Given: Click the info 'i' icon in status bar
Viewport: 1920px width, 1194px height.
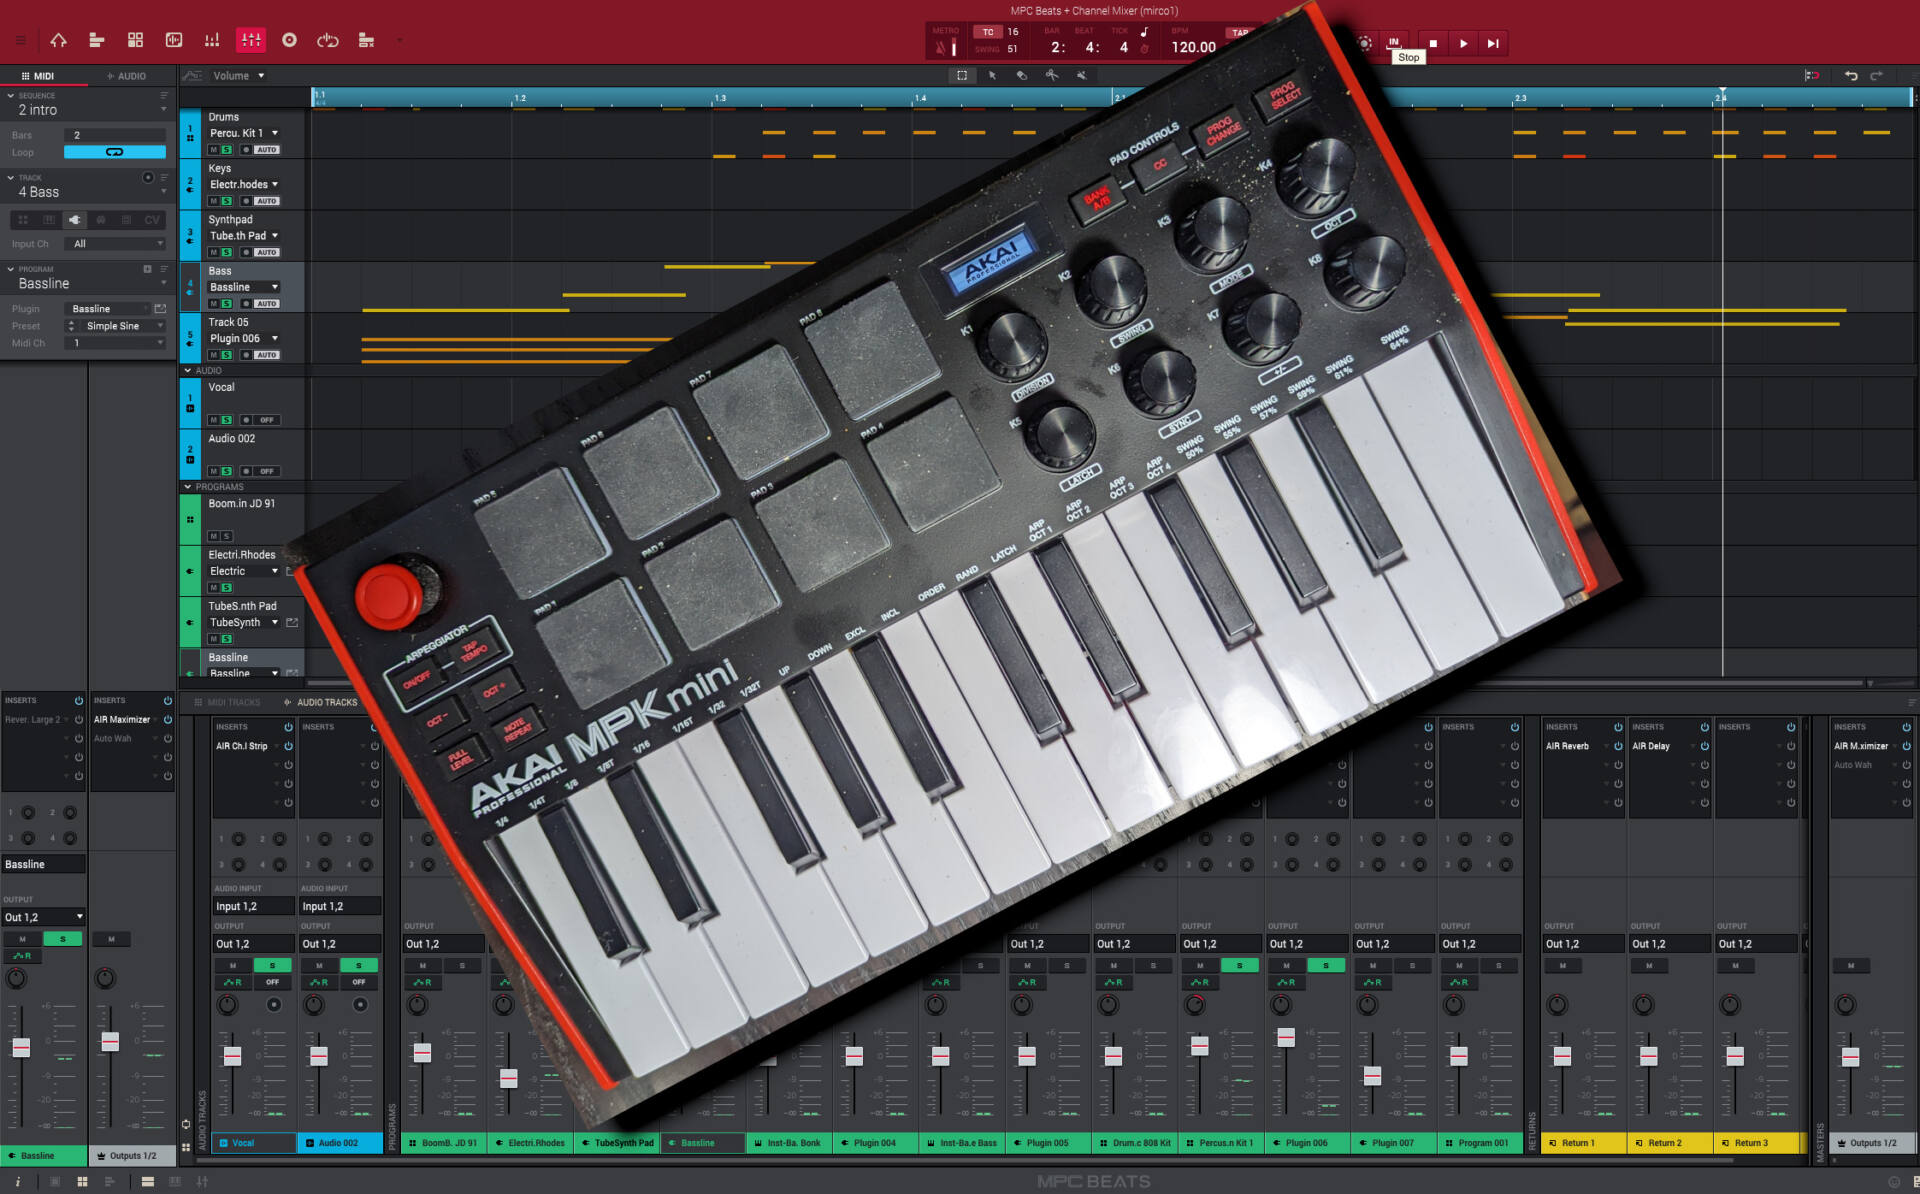Looking at the screenshot, I should tap(17, 1181).
